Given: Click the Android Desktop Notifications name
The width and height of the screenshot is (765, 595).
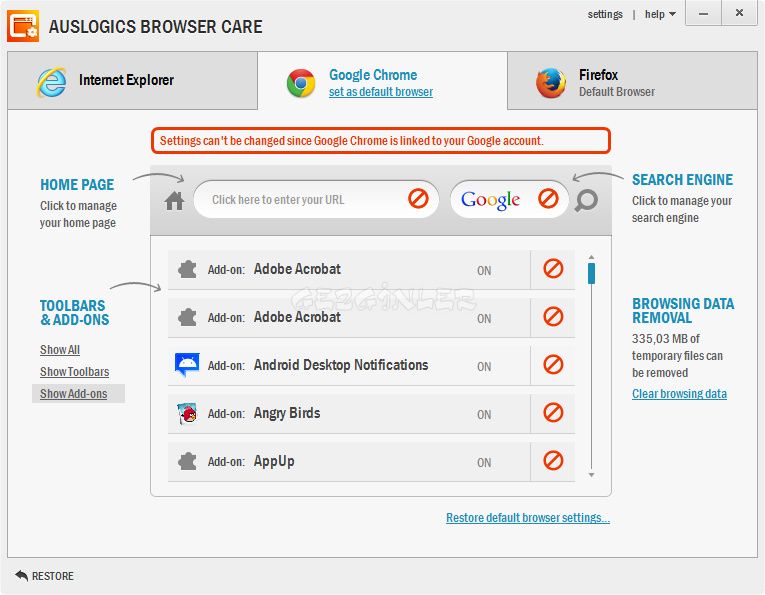Looking at the screenshot, I should 341,365.
